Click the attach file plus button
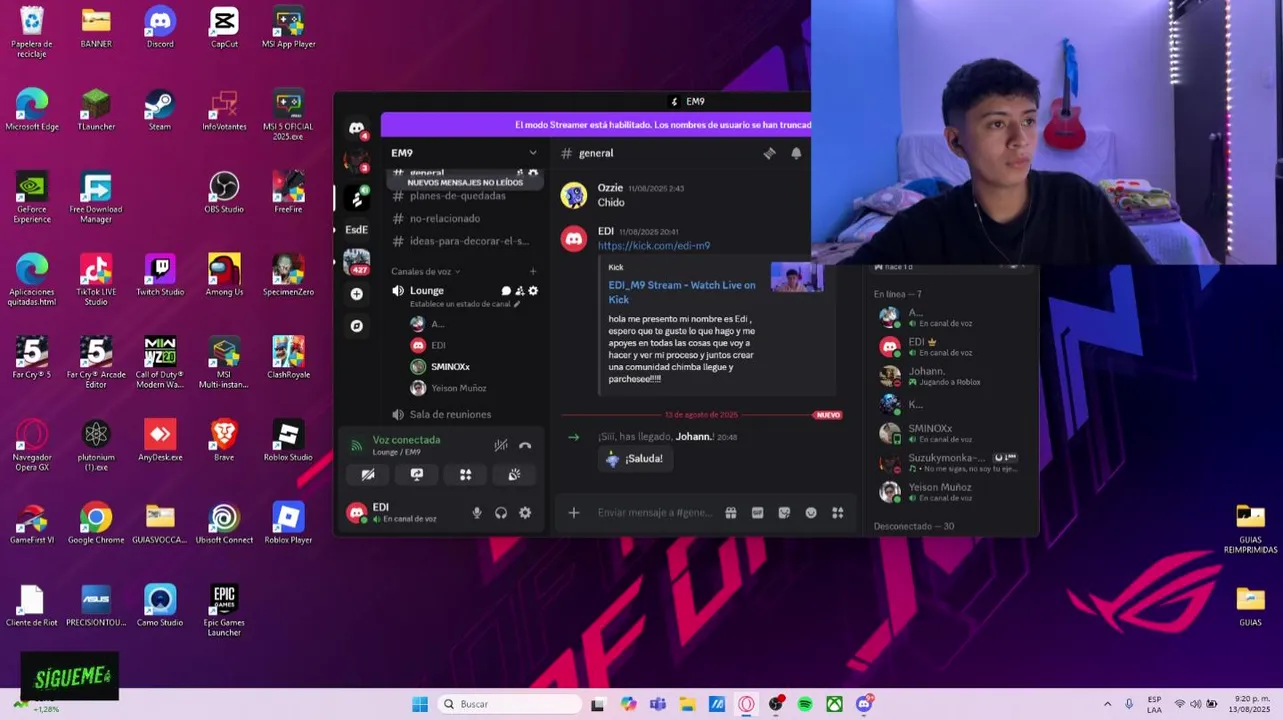Viewport: 1283px width, 720px height. pos(574,513)
